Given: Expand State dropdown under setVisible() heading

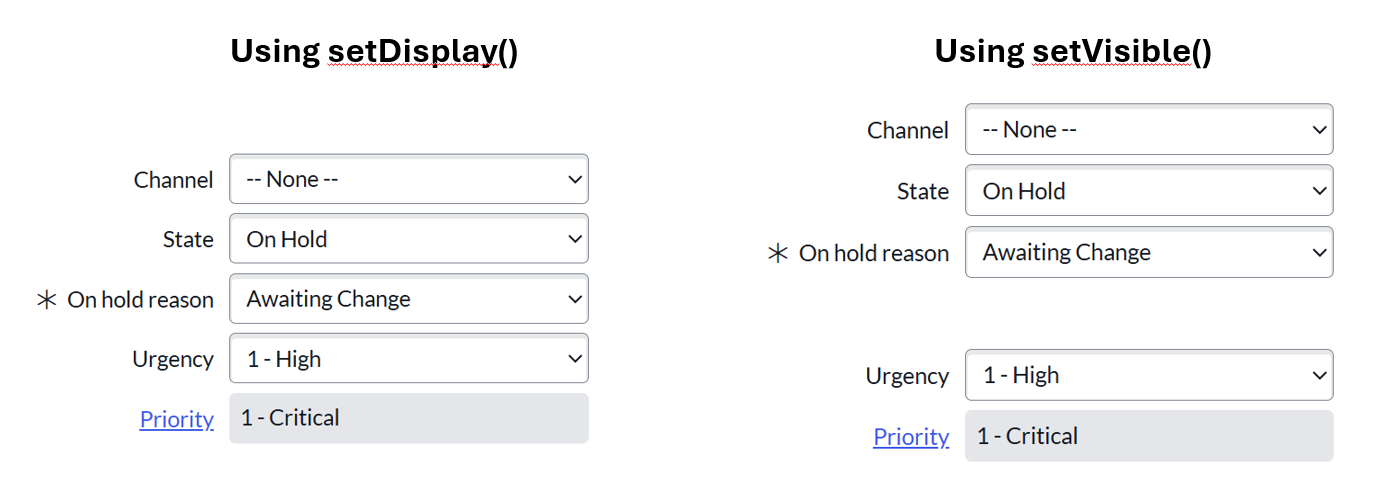Looking at the screenshot, I should pos(1148,191).
